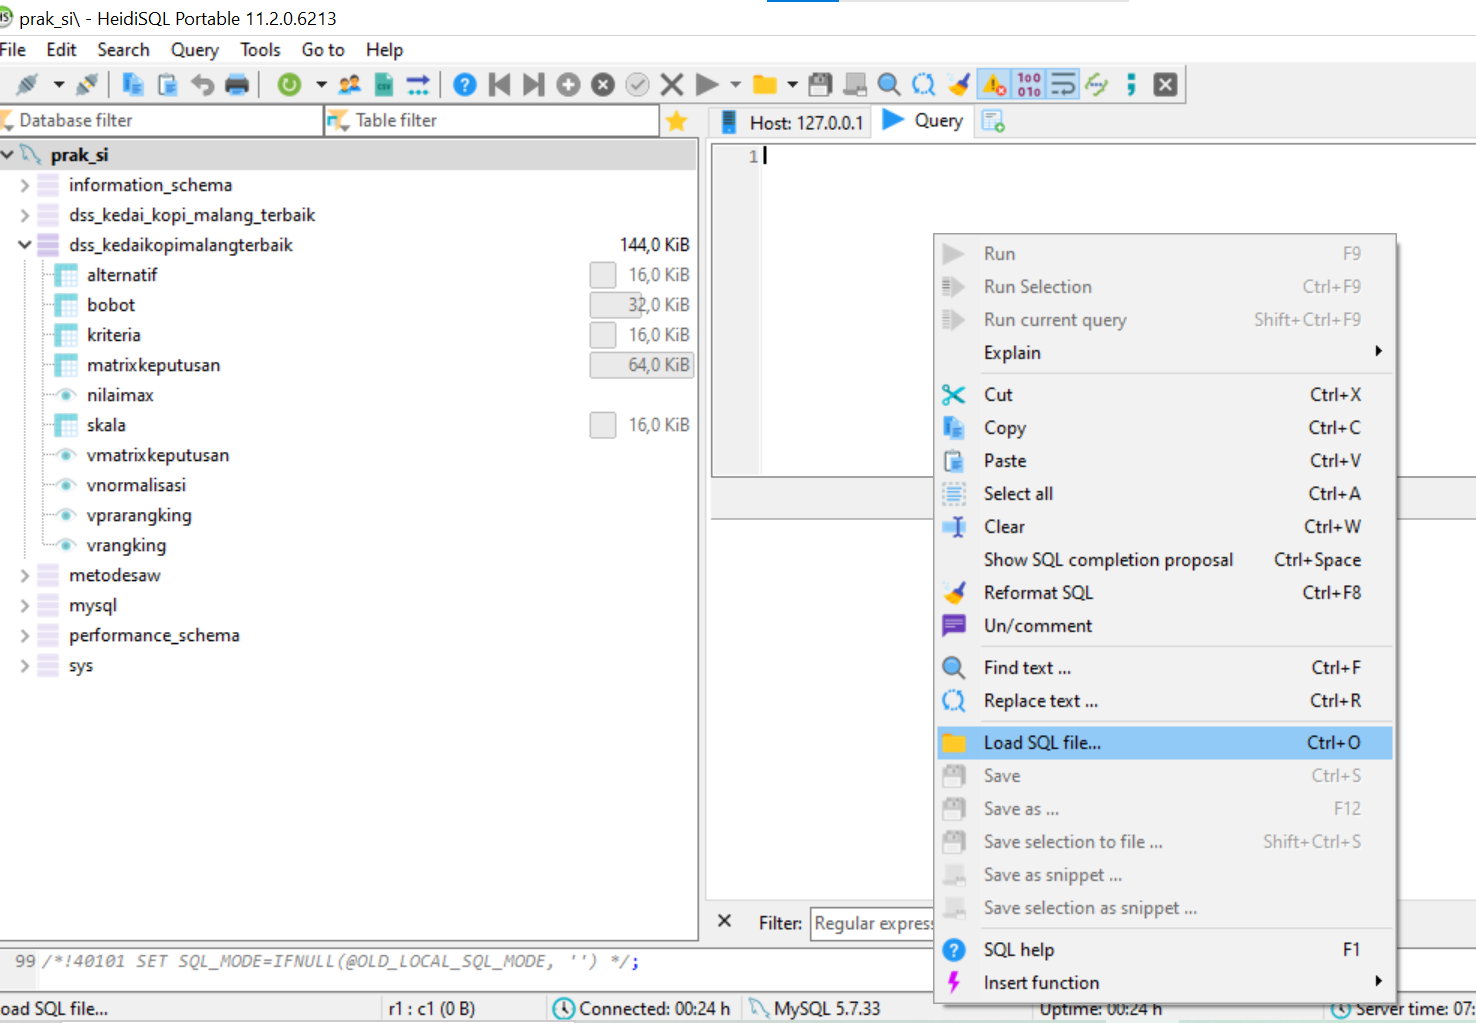Jump to first row icon
The height and width of the screenshot is (1023, 1476).
point(499,85)
